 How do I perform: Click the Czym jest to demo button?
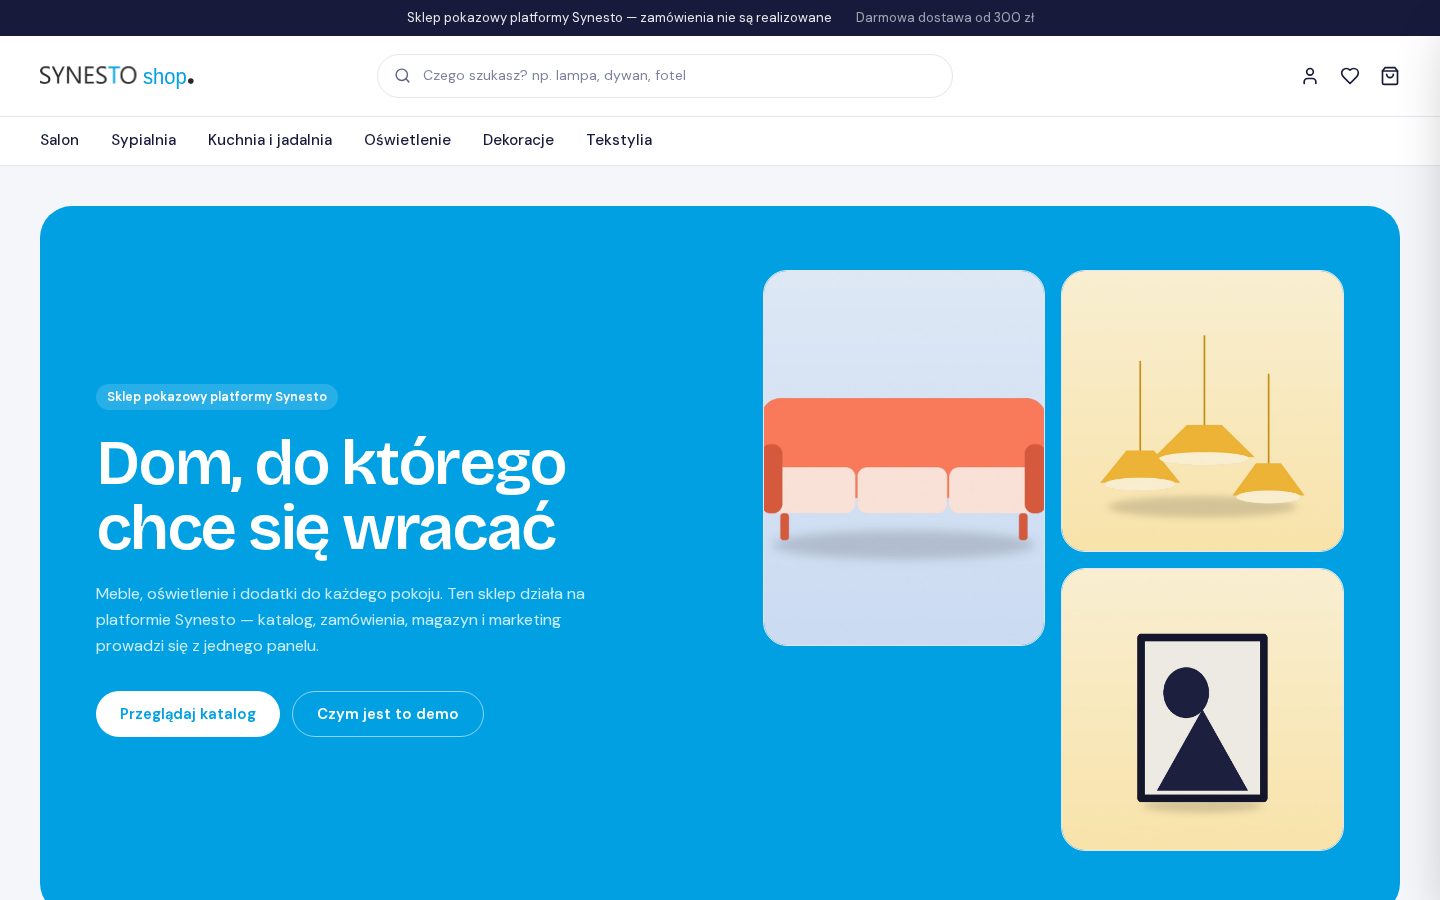(x=388, y=714)
